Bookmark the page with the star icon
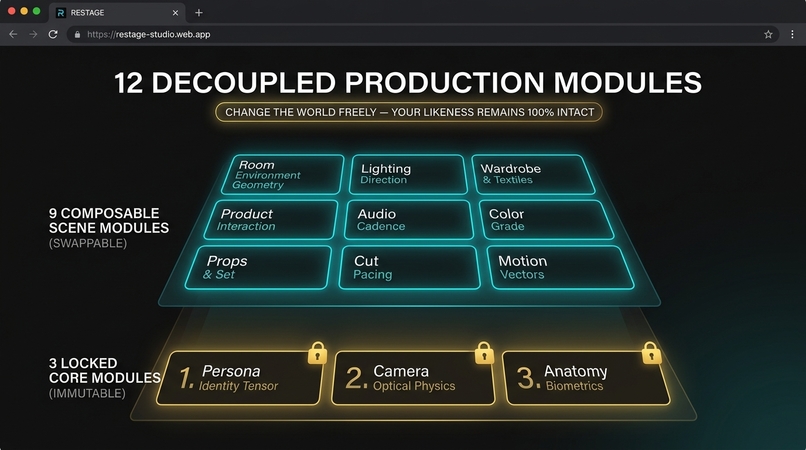The image size is (806, 450). pyautogui.click(x=768, y=34)
